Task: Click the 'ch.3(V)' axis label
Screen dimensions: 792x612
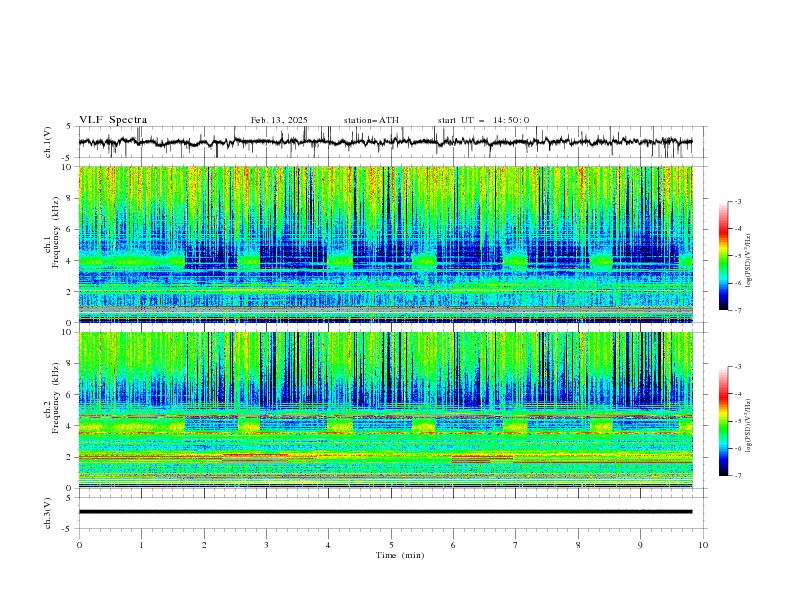Action: (x=48, y=514)
